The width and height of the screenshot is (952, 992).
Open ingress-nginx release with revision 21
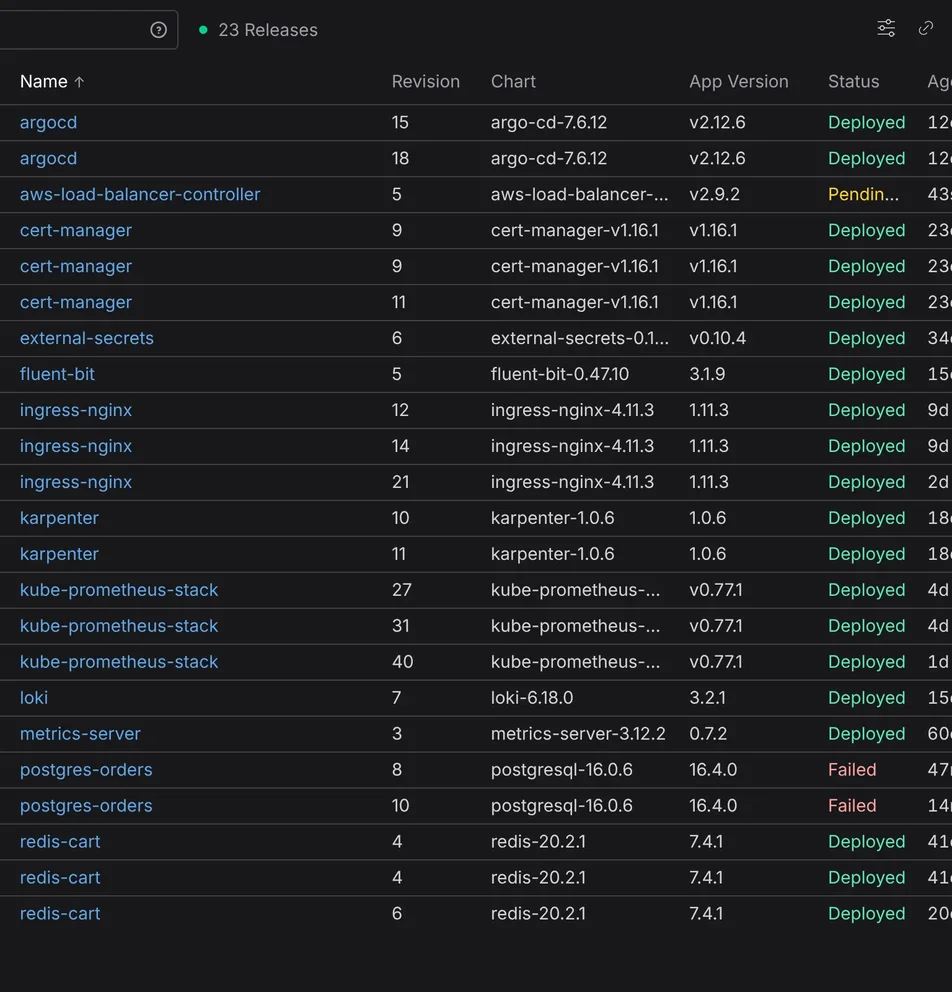click(76, 482)
